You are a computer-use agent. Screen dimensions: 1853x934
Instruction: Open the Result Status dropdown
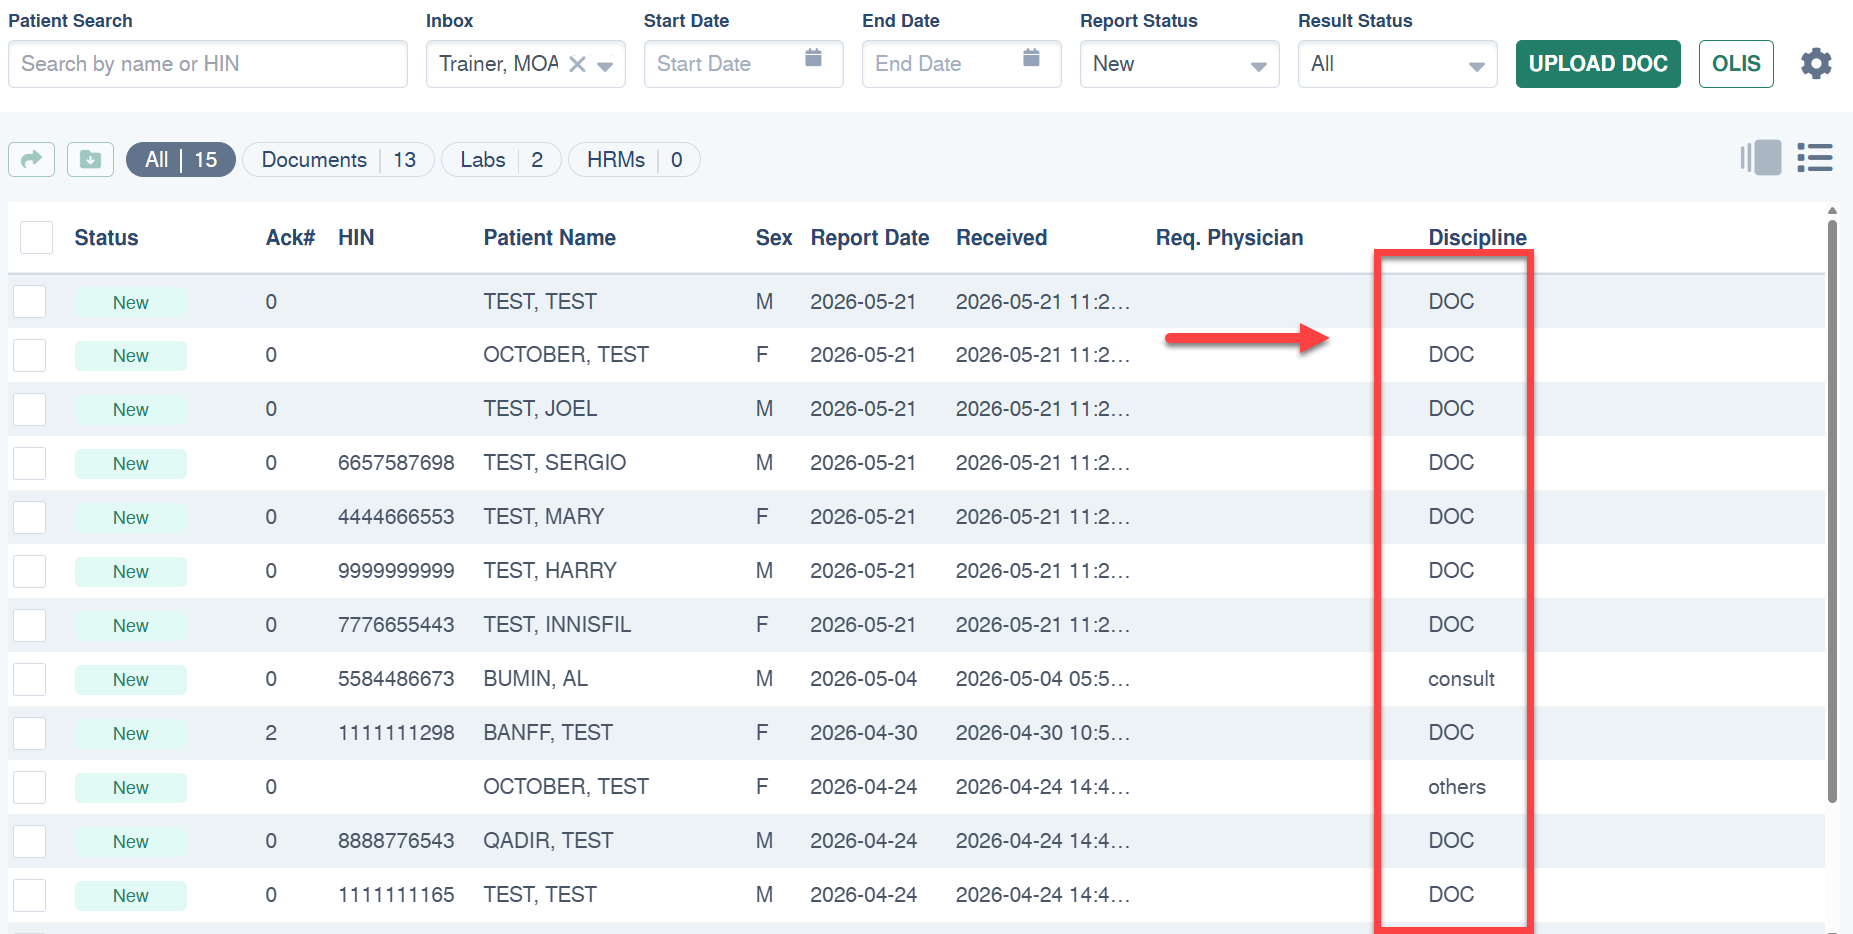[x=1398, y=64]
